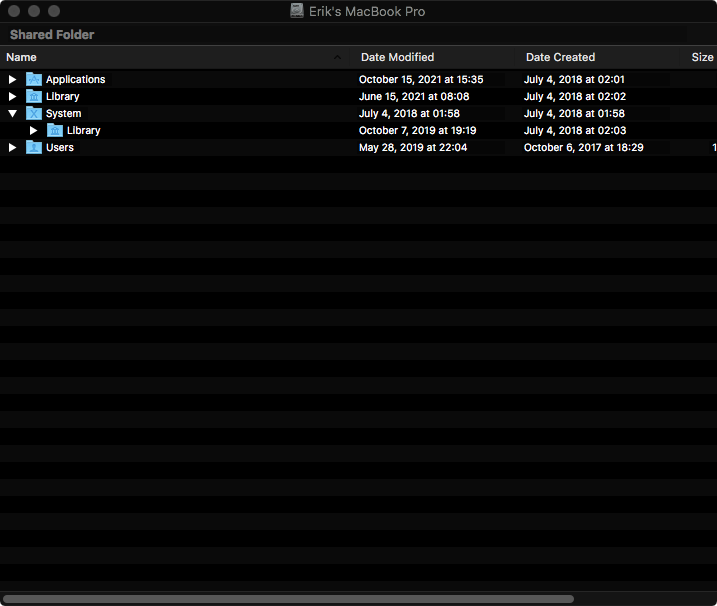Click 'July 4, 2018 at 02:02' created date
This screenshot has width=717, height=606.
(575, 97)
